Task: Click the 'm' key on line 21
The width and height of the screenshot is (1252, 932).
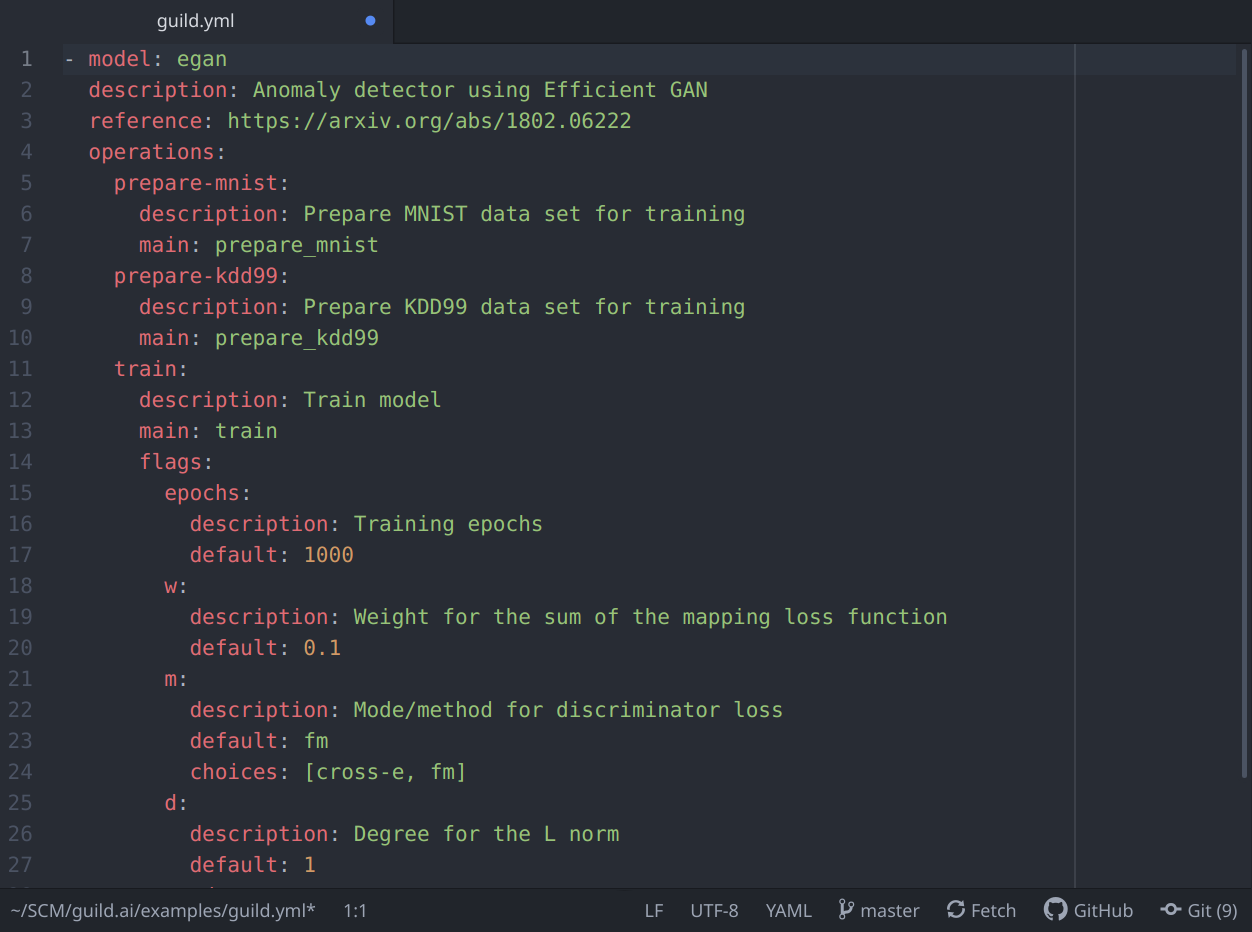Action: click(170, 679)
